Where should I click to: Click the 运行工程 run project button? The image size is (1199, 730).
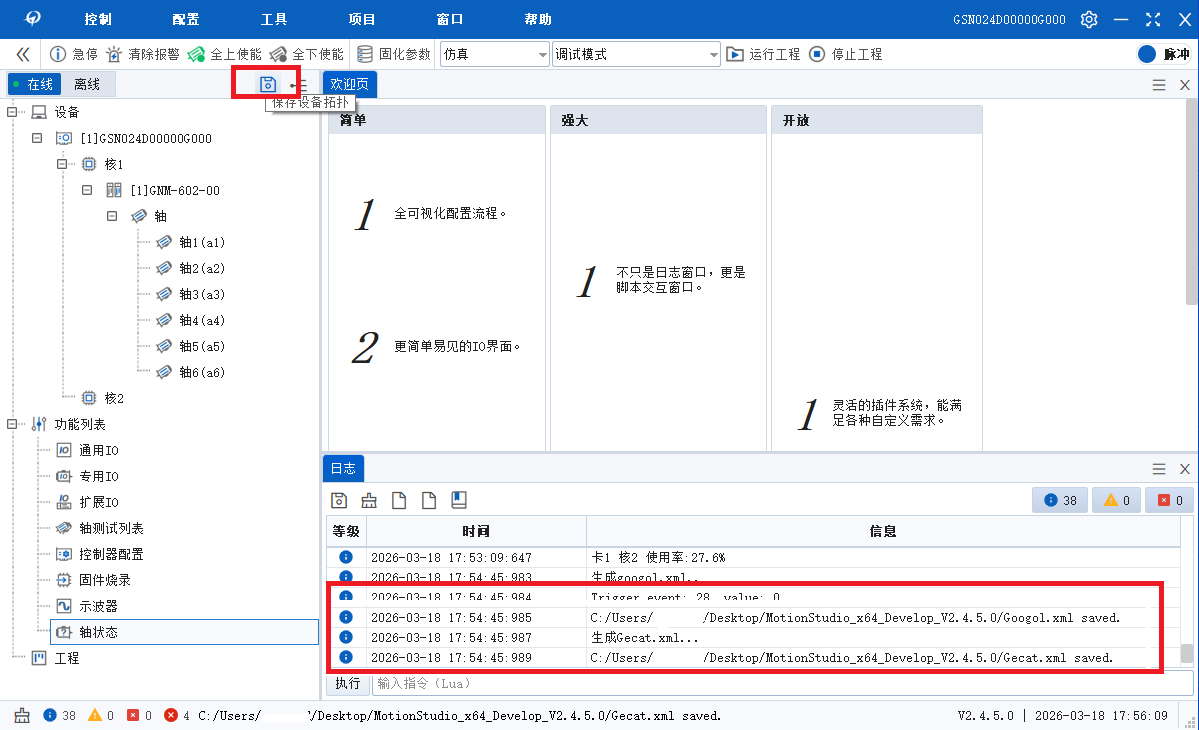[x=763, y=54]
